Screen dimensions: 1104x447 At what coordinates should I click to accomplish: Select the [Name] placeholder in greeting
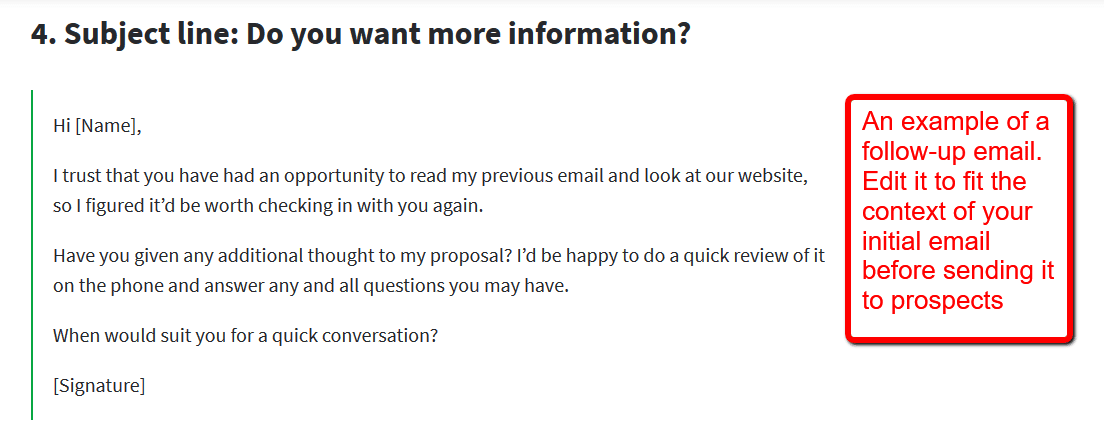[108, 126]
